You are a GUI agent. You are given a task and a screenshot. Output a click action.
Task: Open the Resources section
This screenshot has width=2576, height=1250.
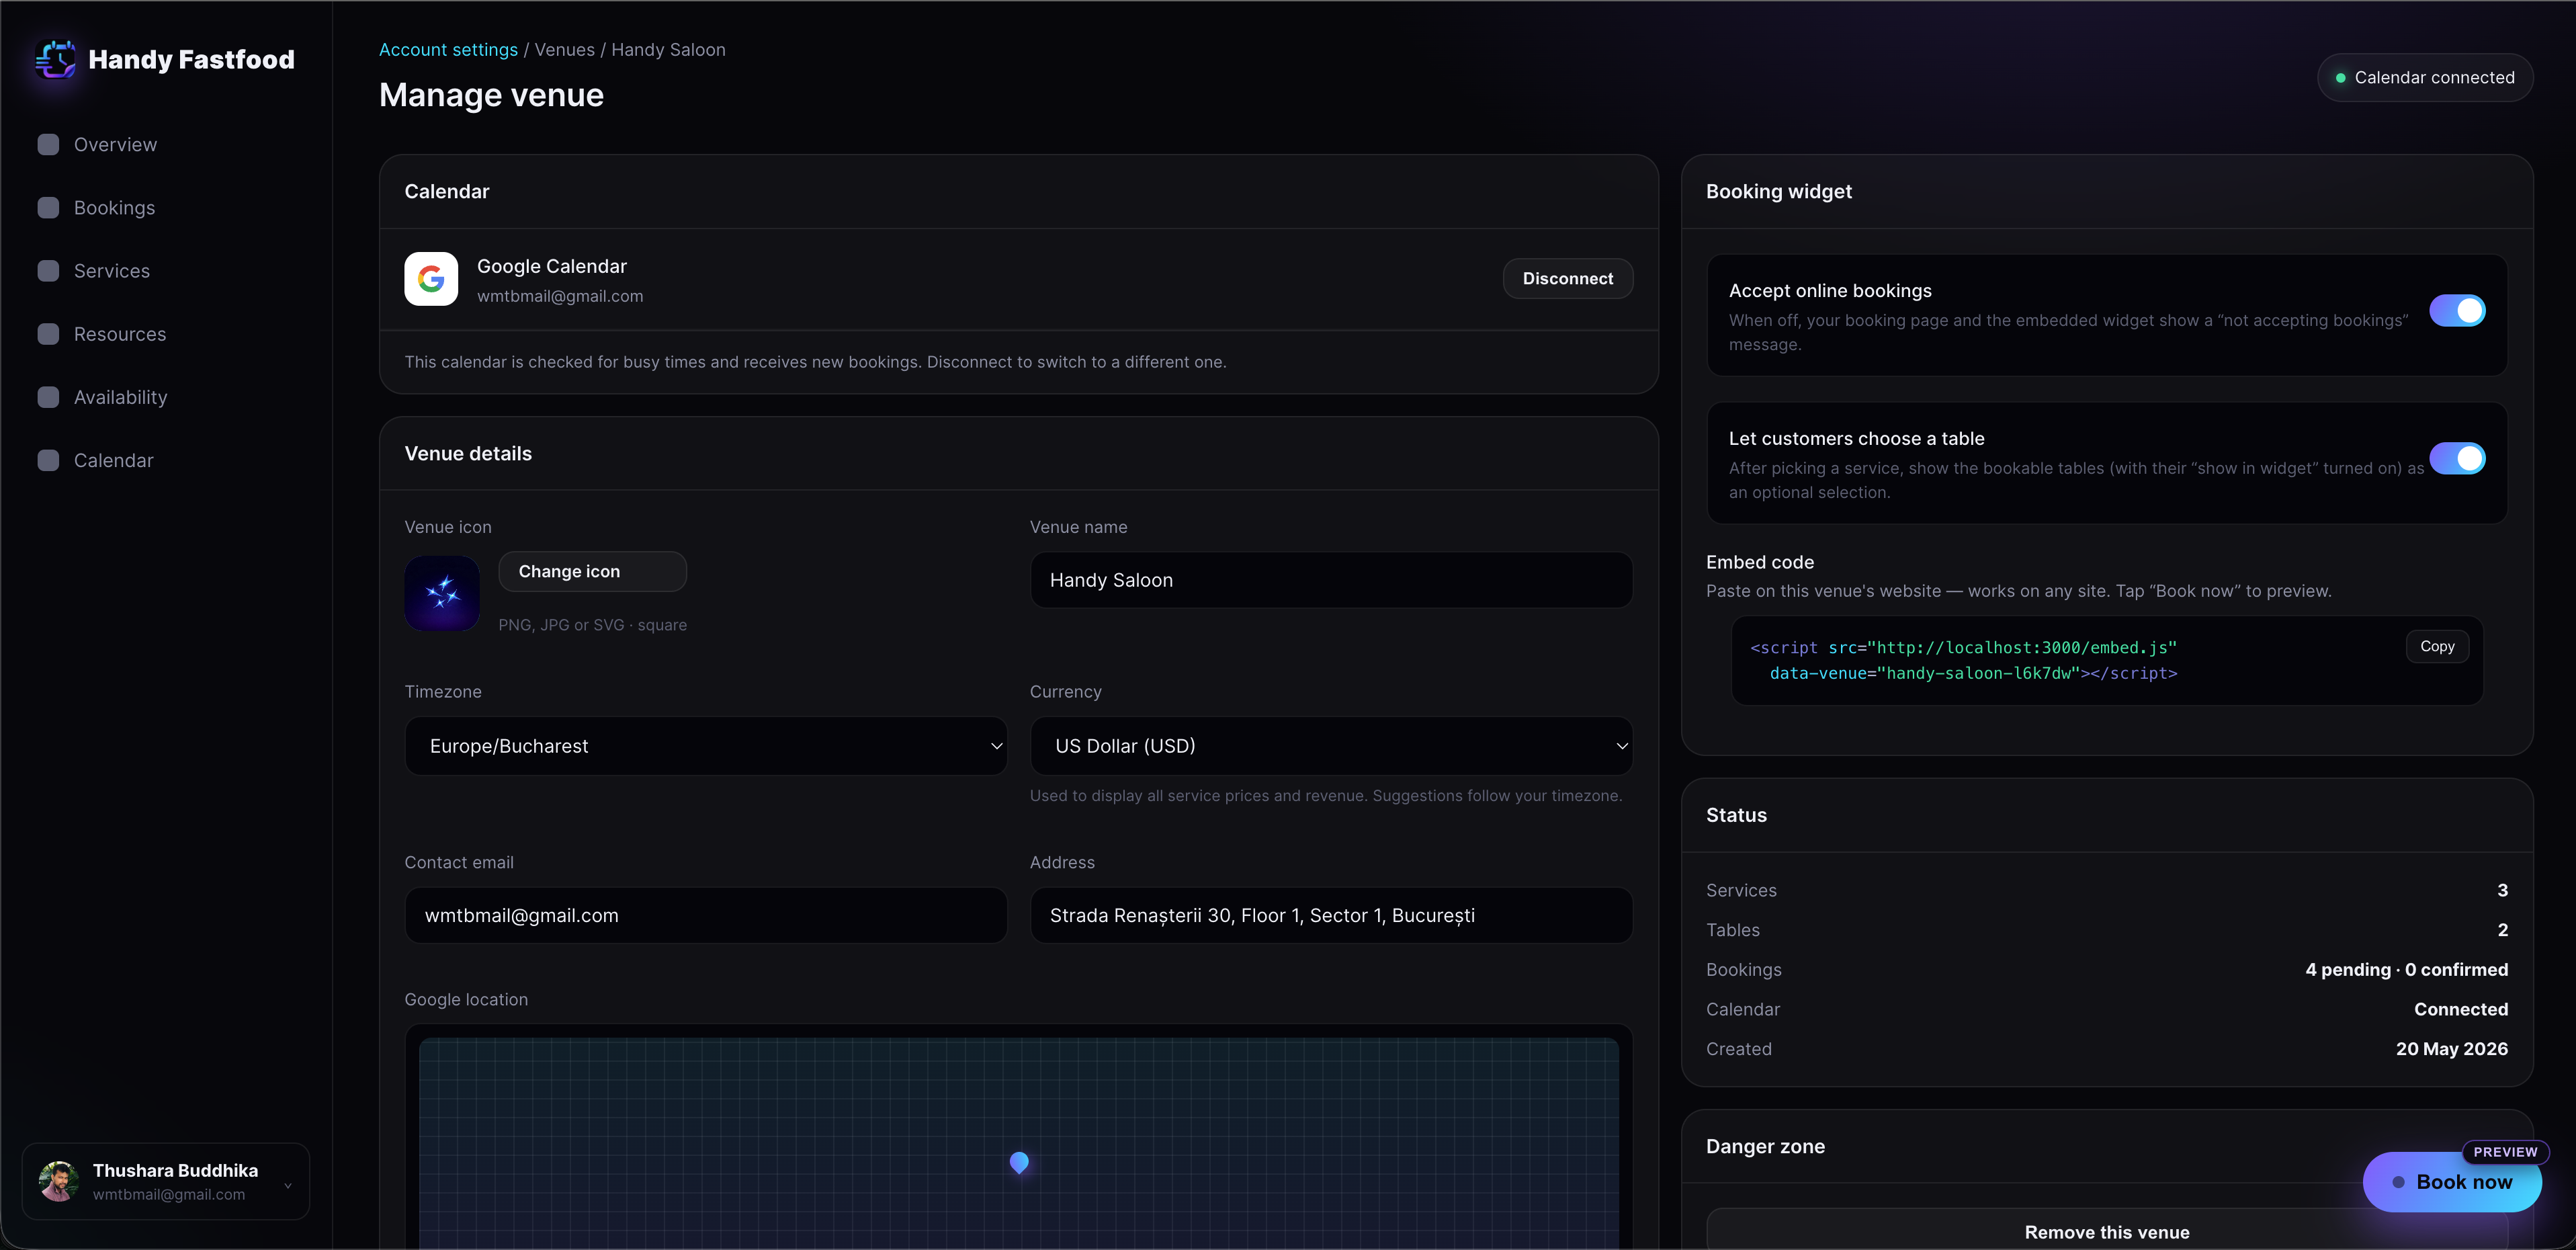120,333
